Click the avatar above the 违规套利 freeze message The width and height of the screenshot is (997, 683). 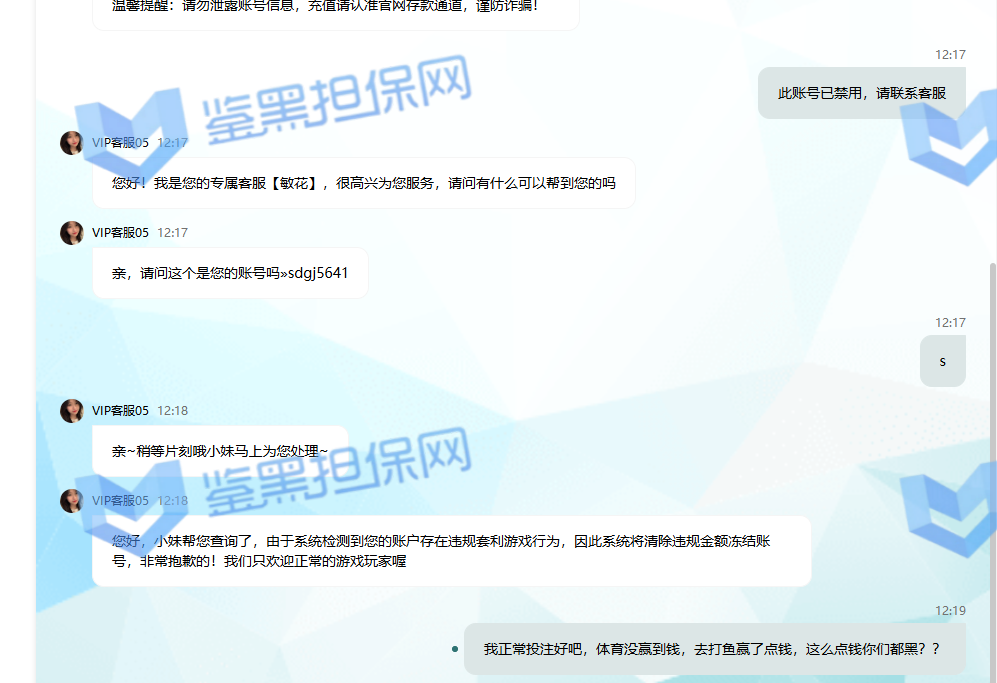point(71,501)
